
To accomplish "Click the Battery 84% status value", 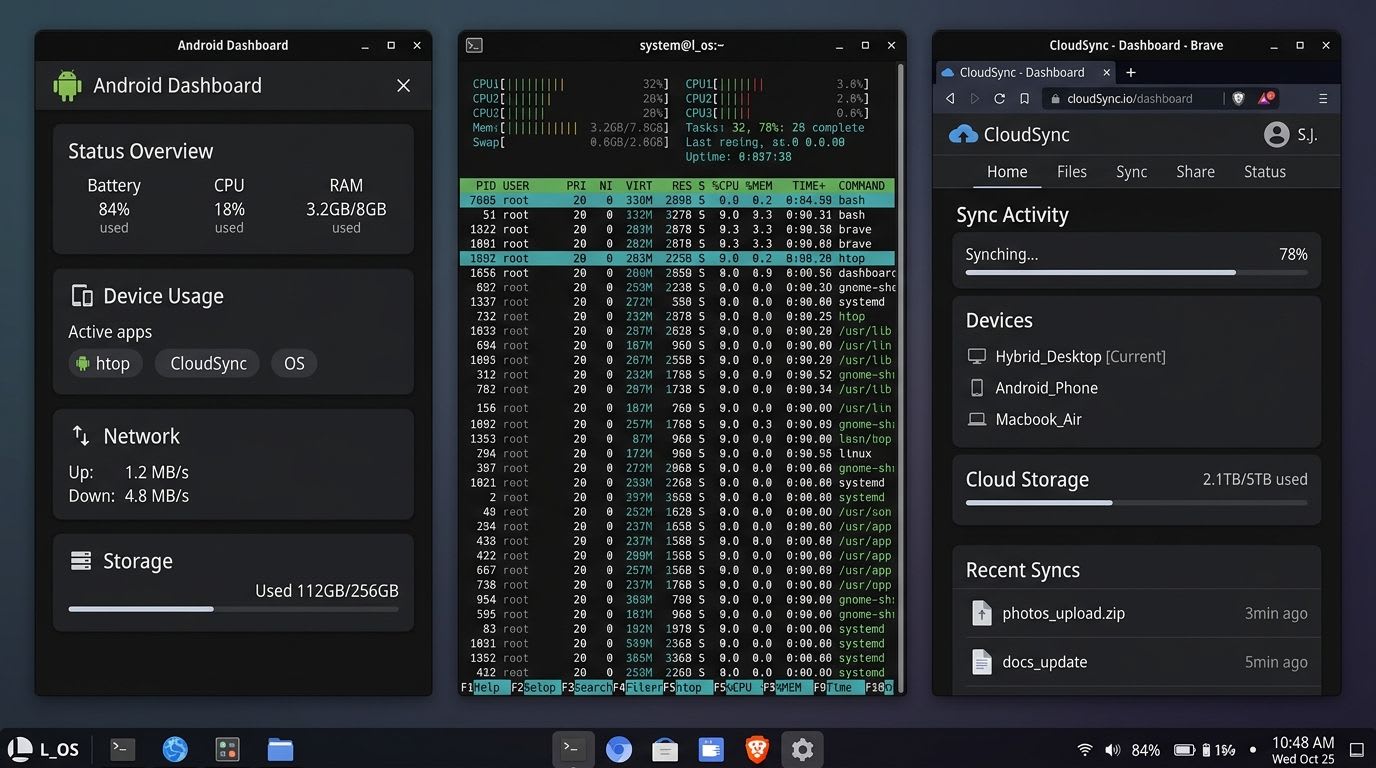I will tap(114, 209).
